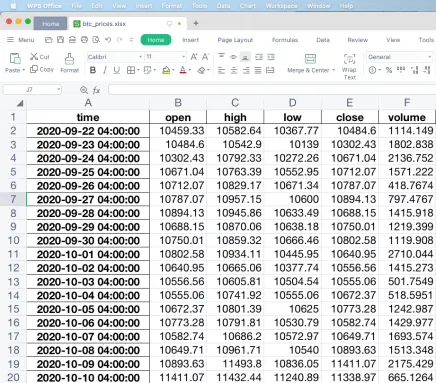Toggle bold formatting
This screenshot has width=436, height=383.
click(93, 70)
